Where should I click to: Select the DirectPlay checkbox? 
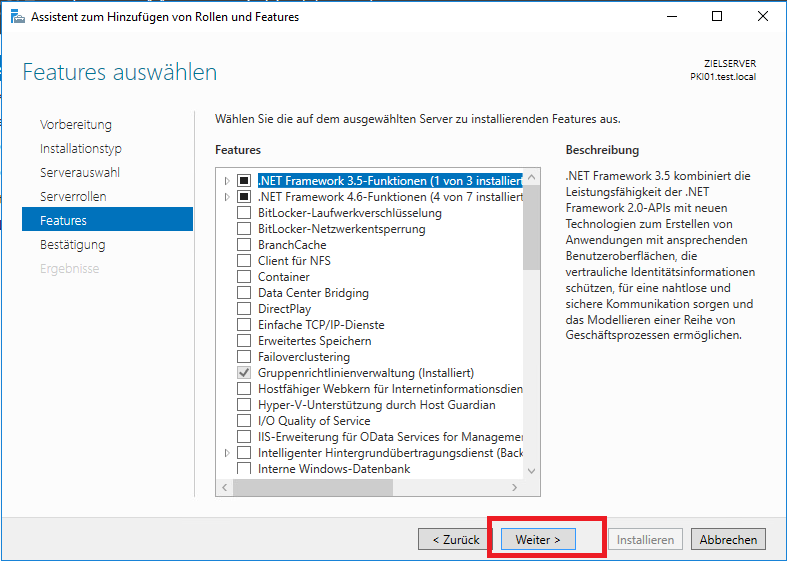point(244,309)
